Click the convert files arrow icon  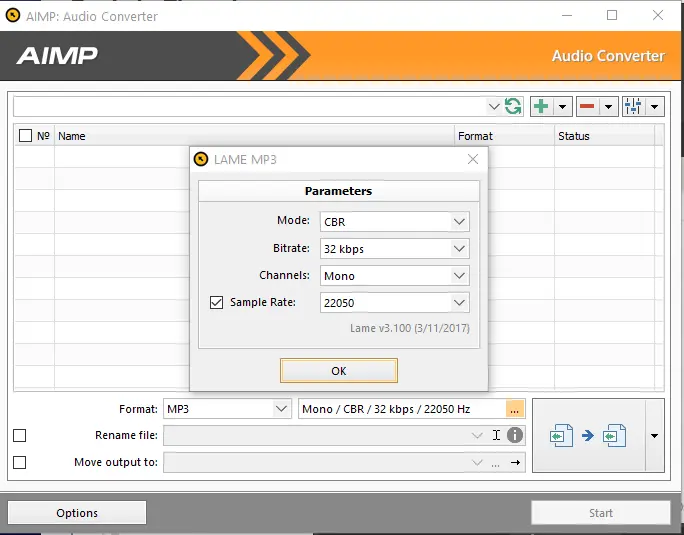coord(588,435)
